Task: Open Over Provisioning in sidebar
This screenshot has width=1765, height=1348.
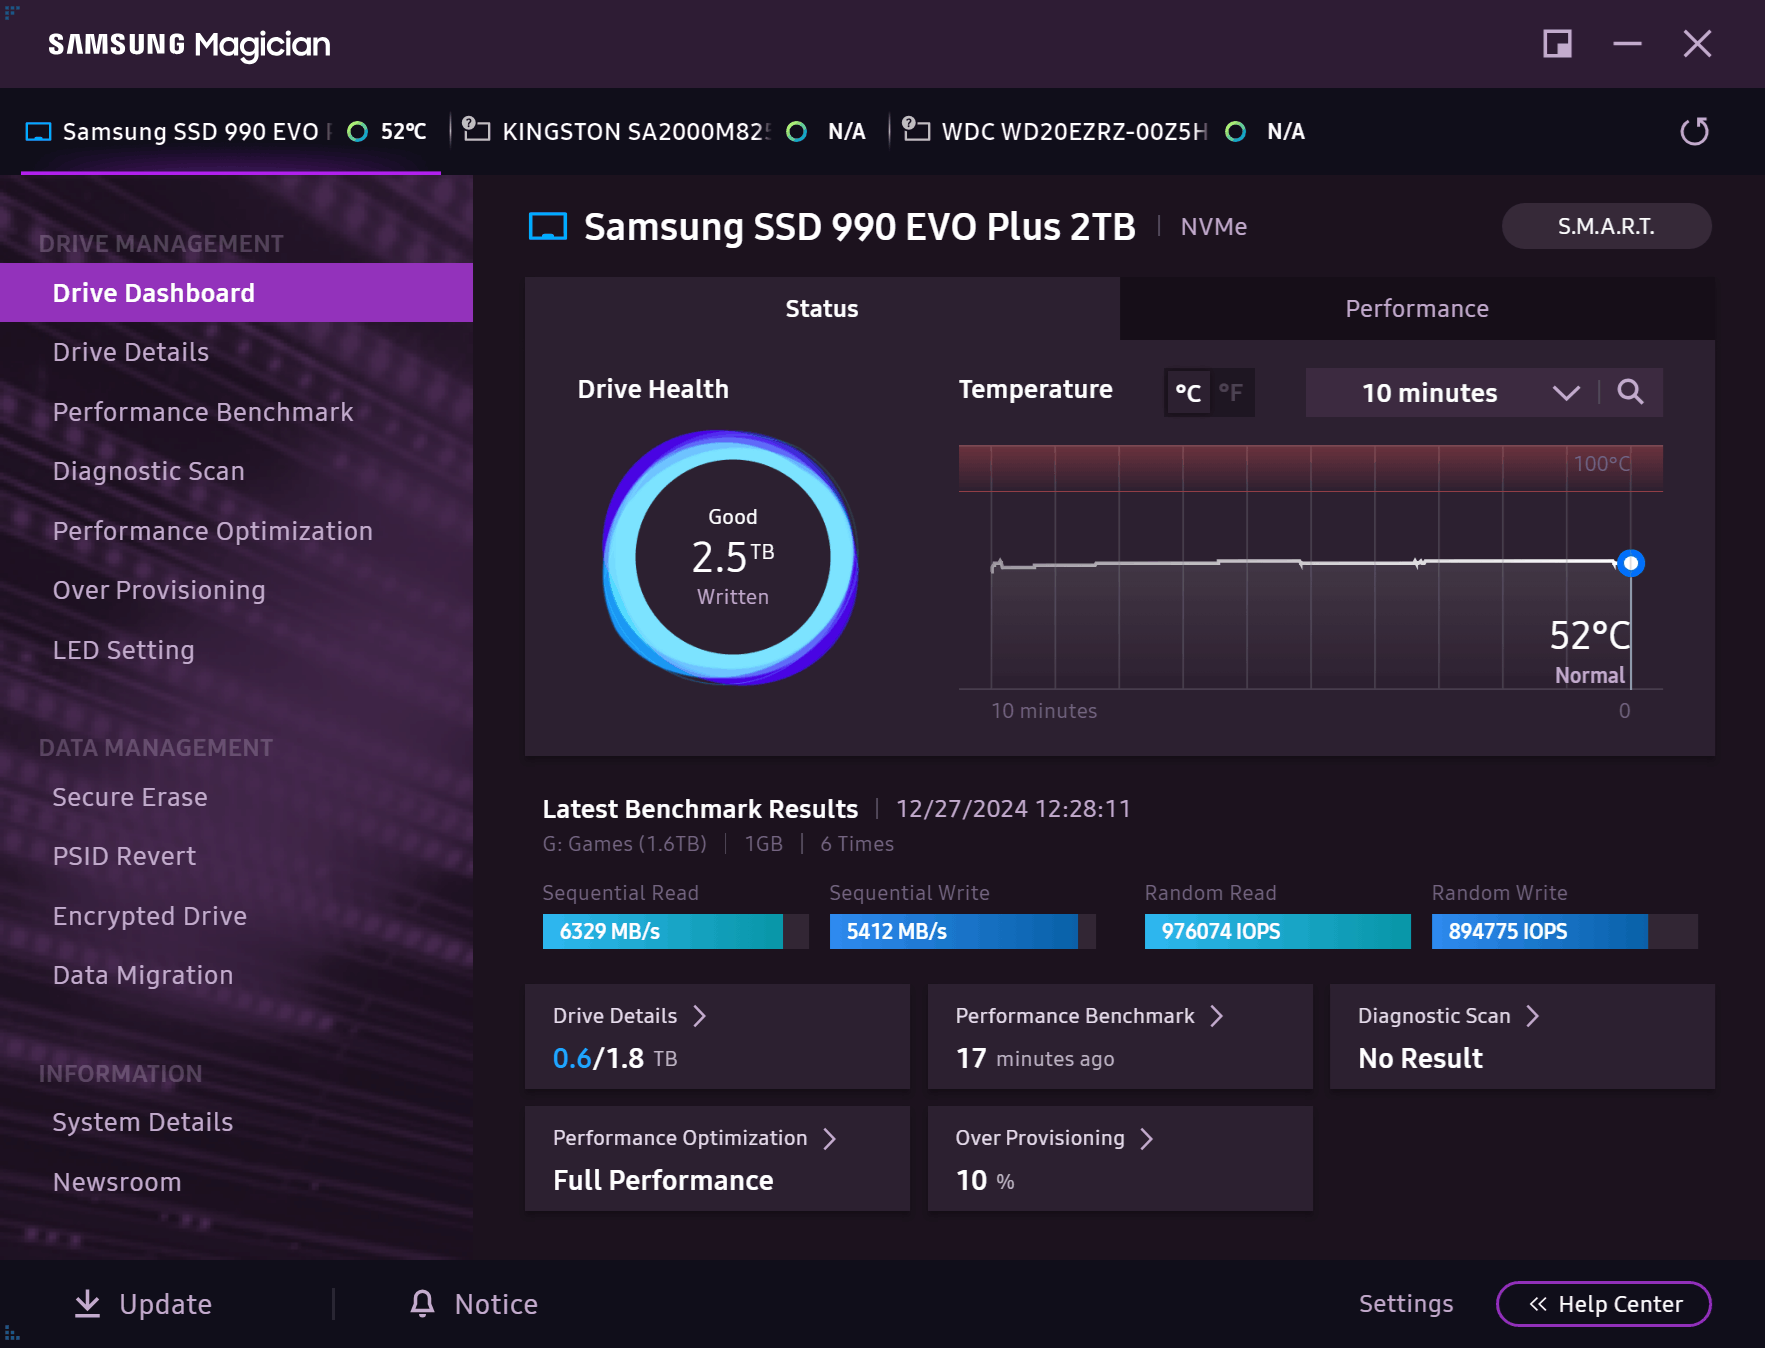Action: [x=236, y=590]
